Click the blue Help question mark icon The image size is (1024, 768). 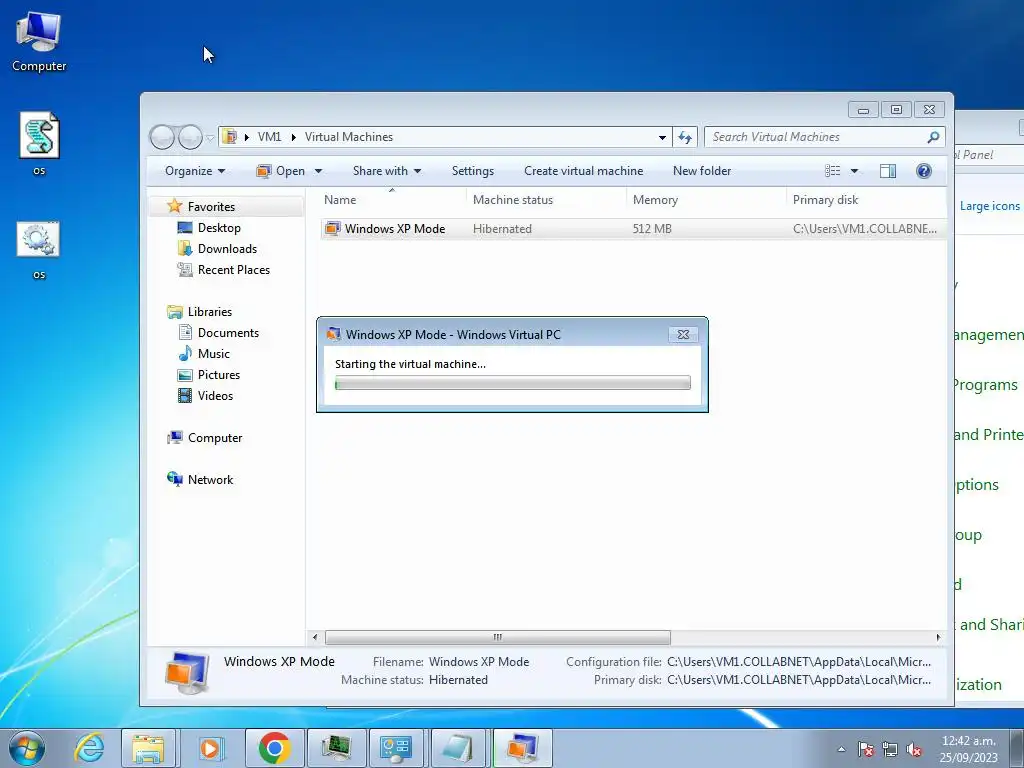point(923,171)
